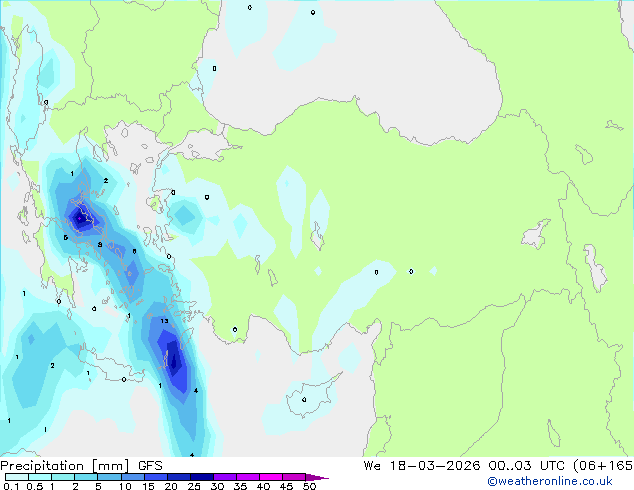Click the '20' legend scale label

[171, 486]
